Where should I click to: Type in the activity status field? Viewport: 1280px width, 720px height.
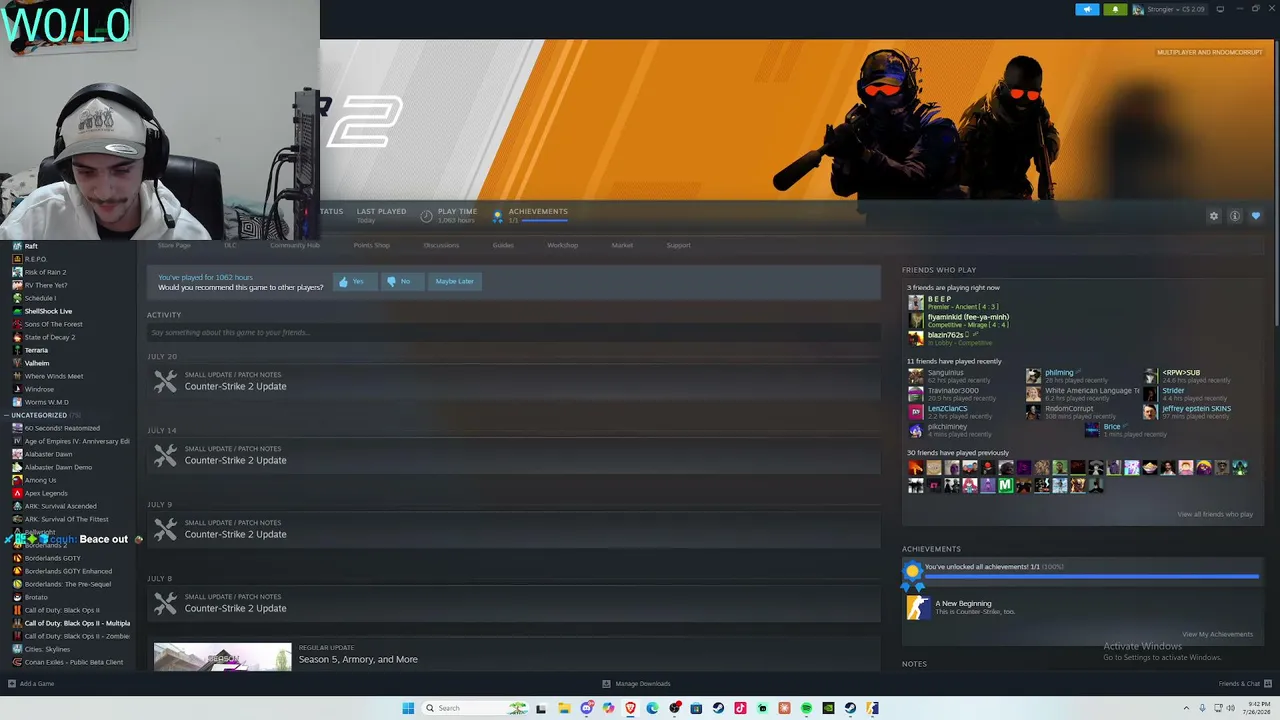coord(514,332)
